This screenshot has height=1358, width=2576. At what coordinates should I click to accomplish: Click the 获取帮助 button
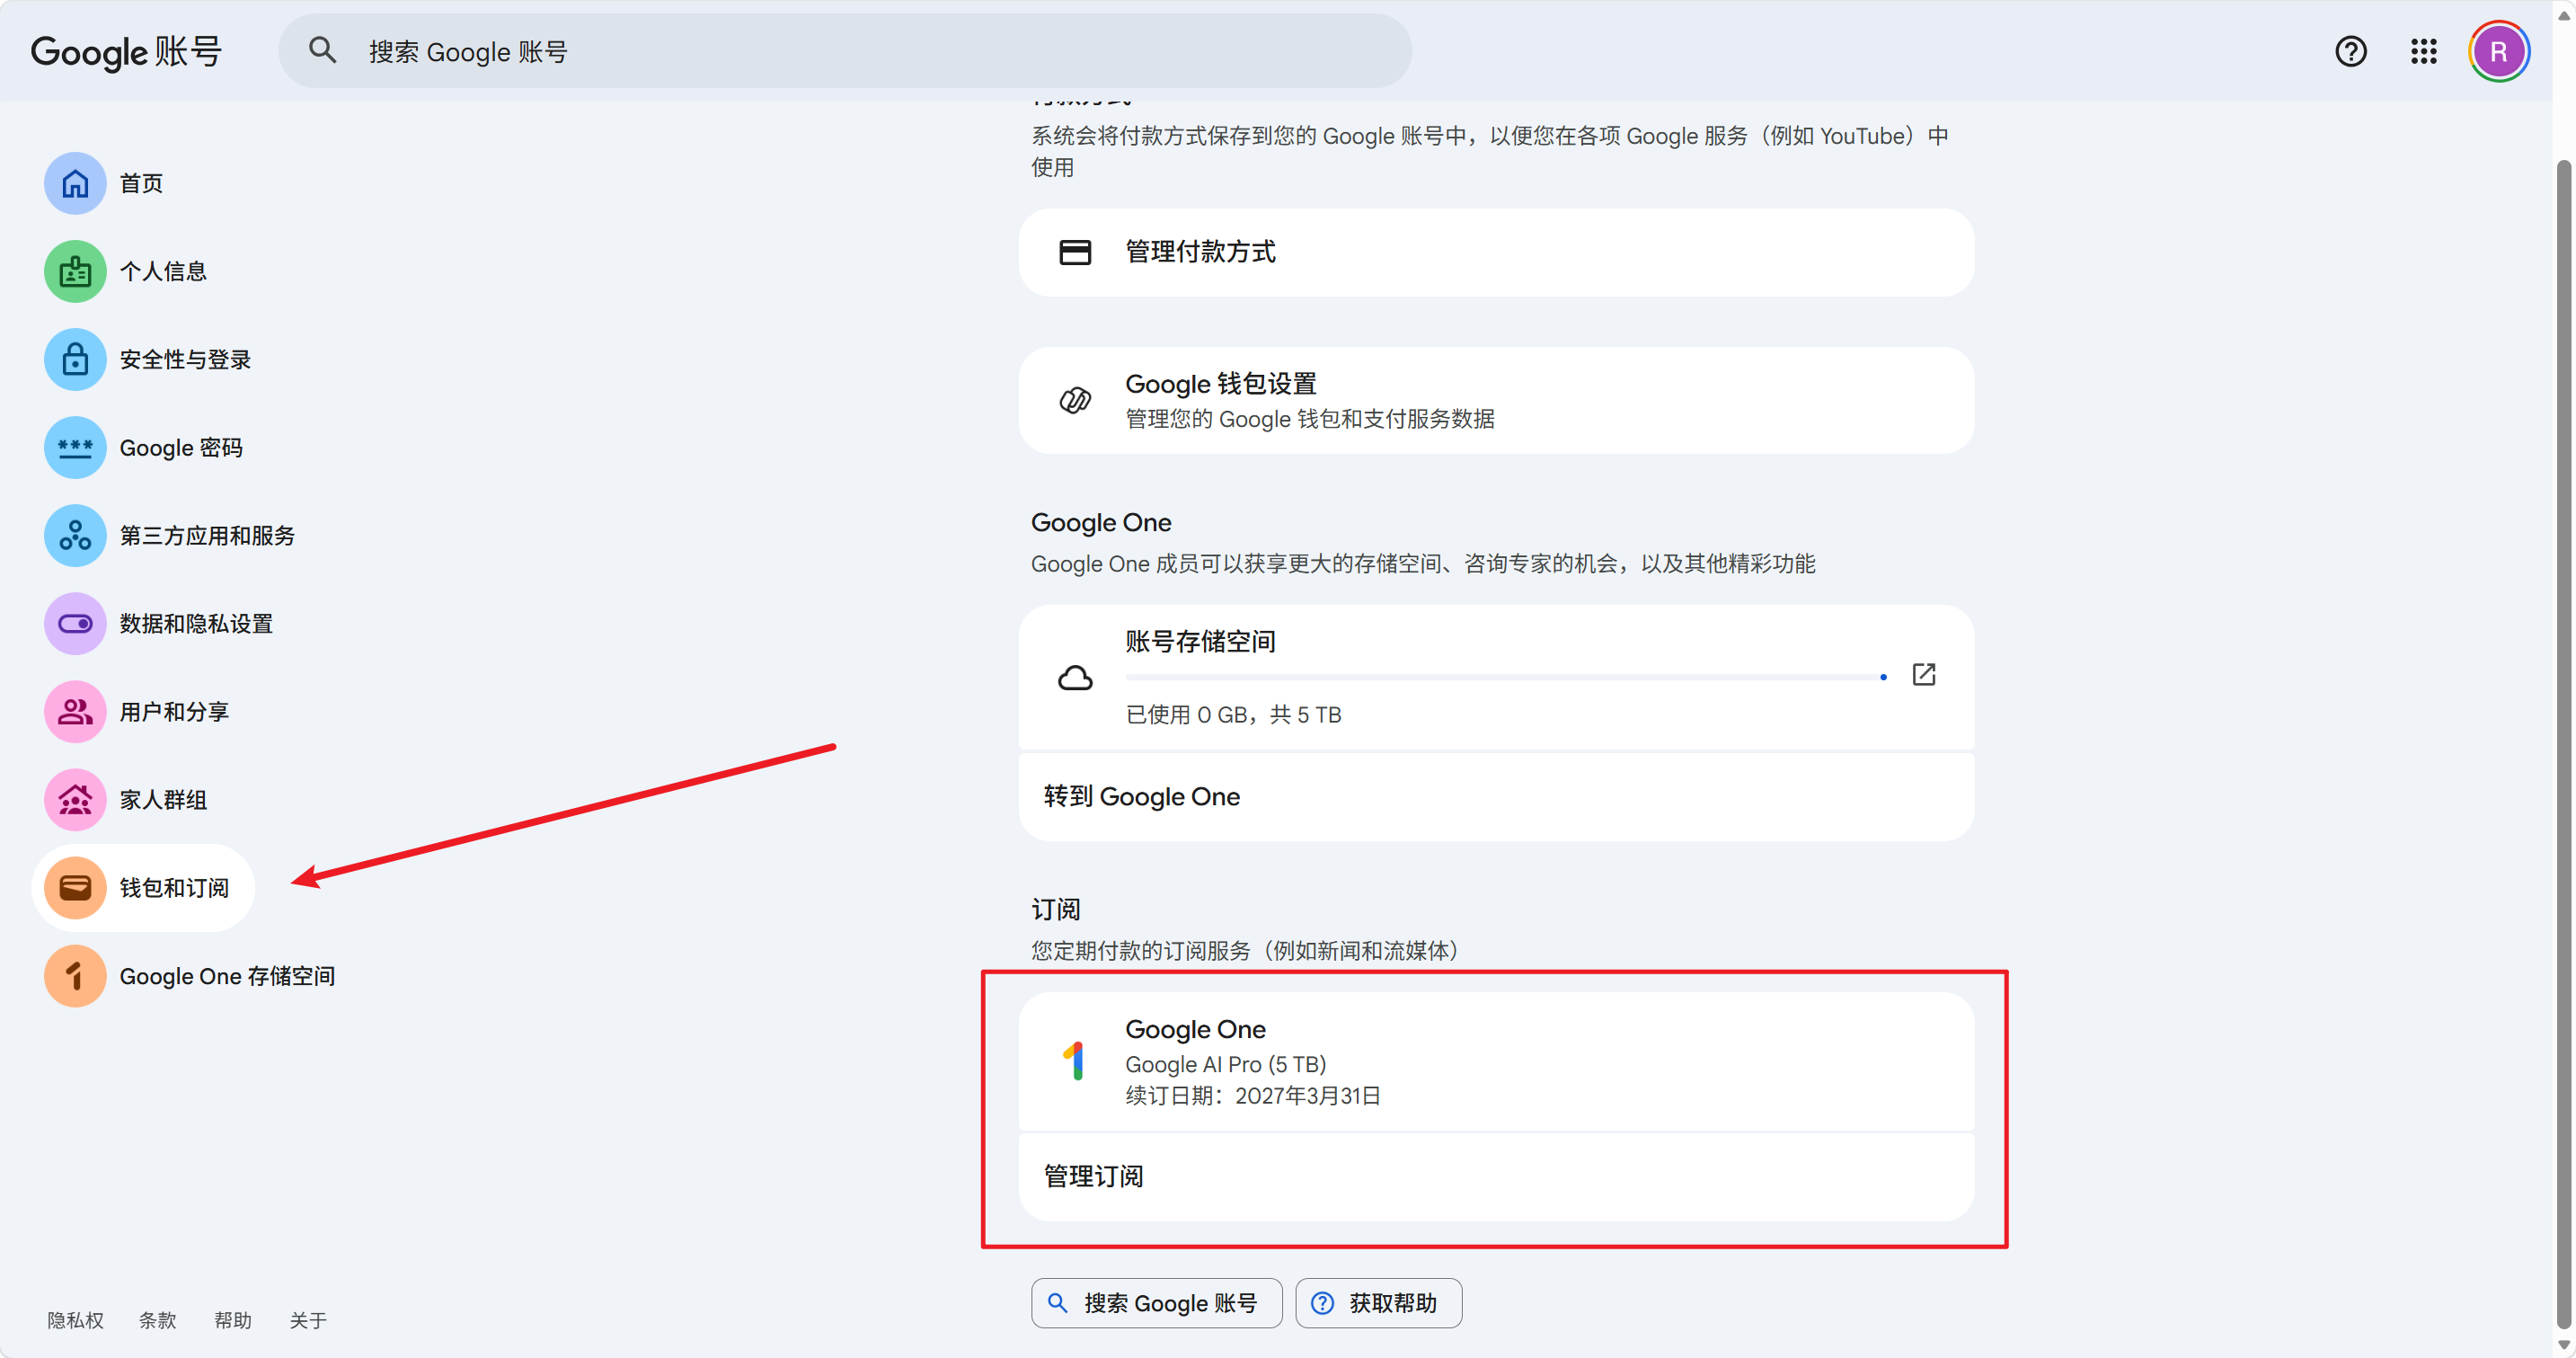pyautogui.click(x=1378, y=1303)
